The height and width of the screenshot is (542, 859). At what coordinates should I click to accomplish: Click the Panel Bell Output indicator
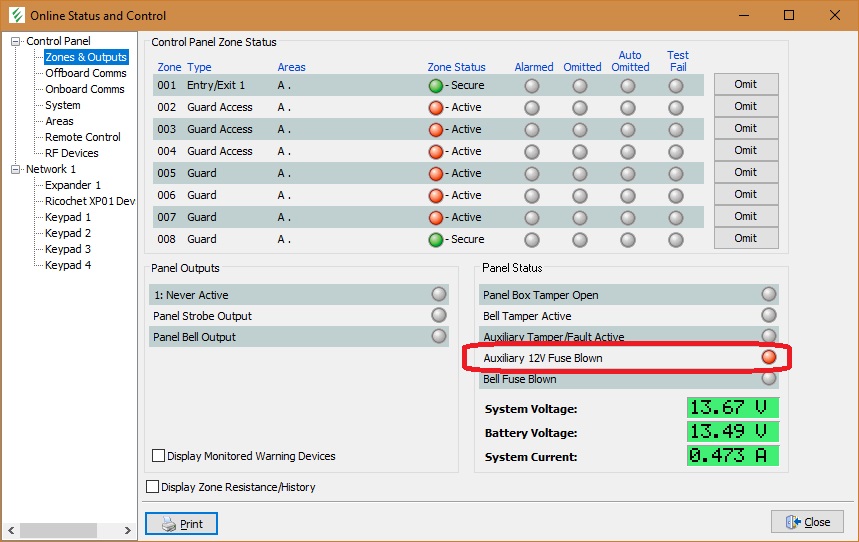(439, 336)
